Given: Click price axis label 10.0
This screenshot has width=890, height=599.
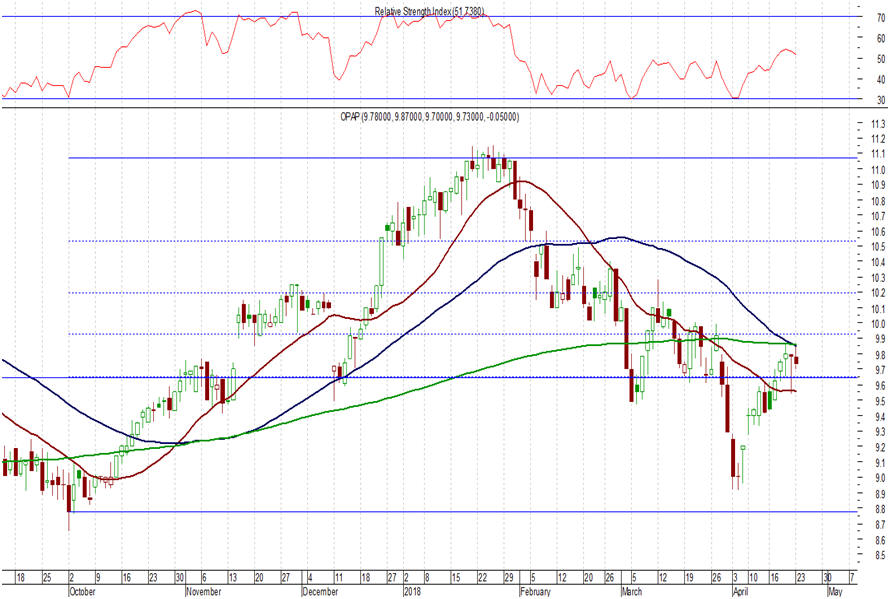Looking at the screenshot, I should [x=878, y=324].
